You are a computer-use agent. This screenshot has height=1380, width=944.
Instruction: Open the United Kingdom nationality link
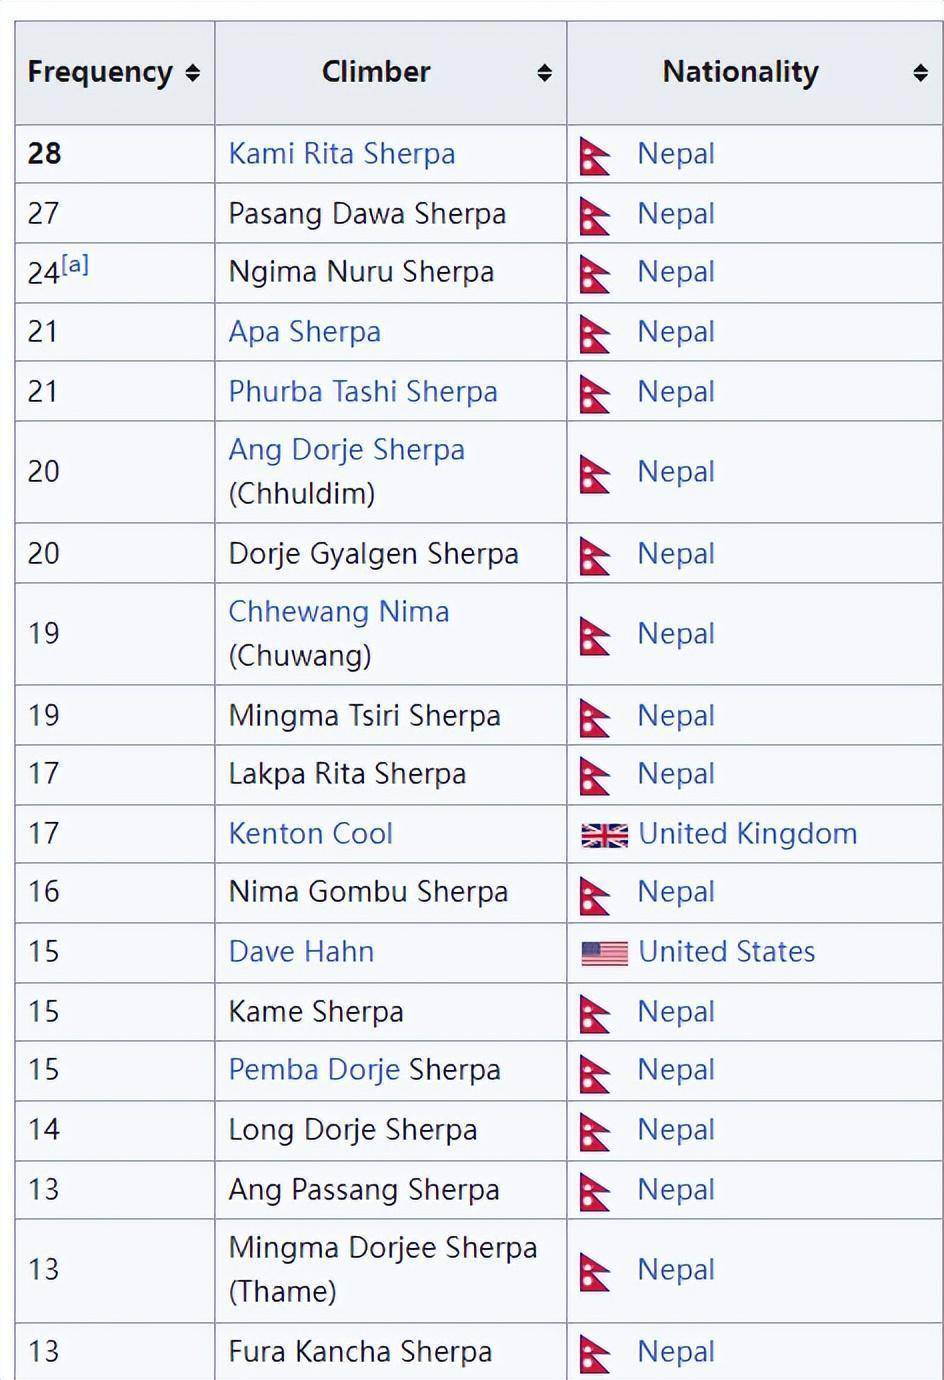[747, 834]
